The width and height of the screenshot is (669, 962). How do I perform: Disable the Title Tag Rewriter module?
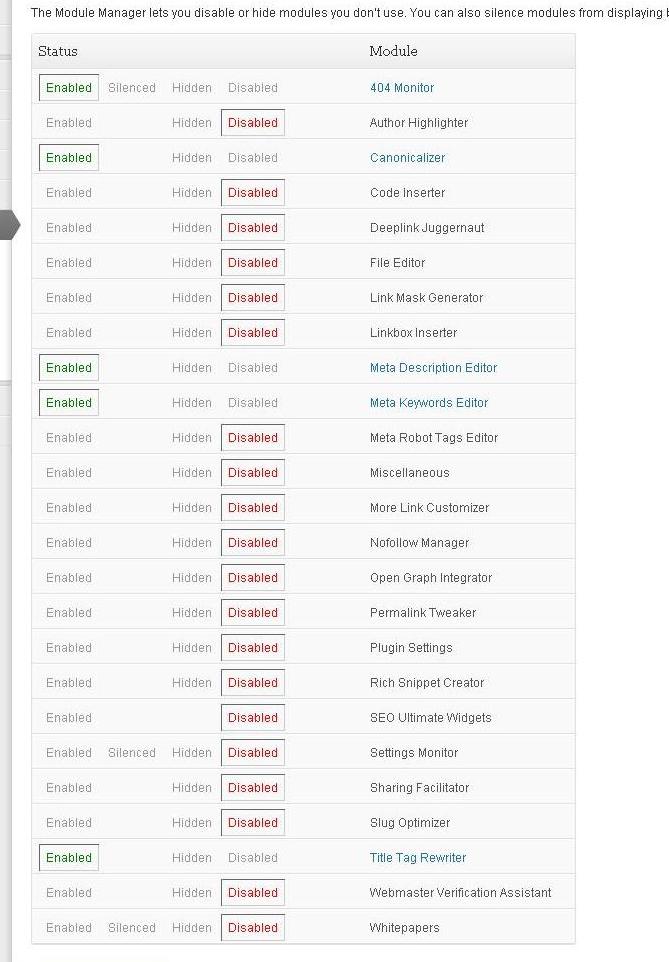coord(252,858)
